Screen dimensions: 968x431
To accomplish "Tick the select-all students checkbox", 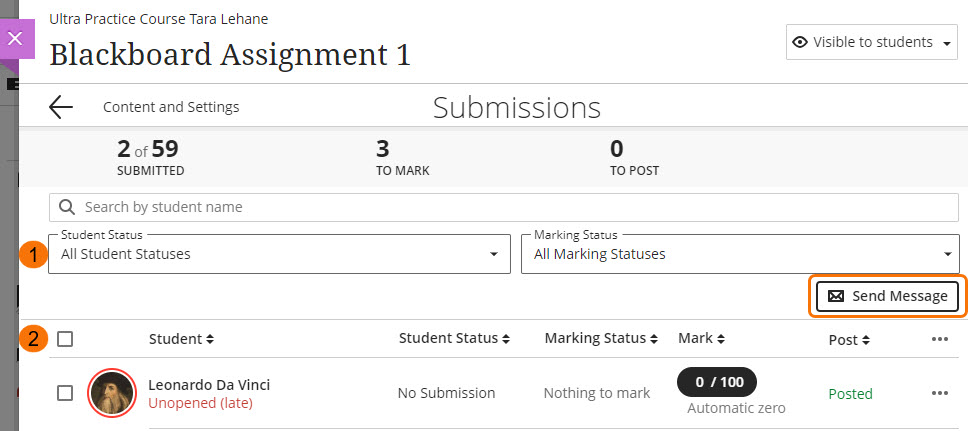I will (65, 338).
